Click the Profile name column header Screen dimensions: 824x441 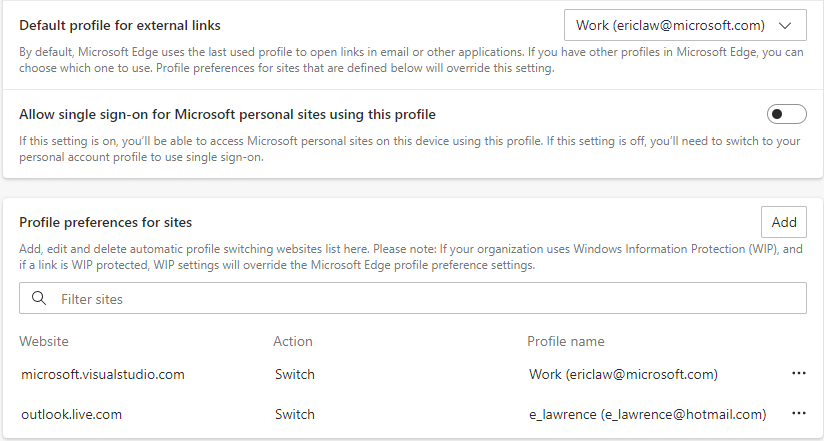(565, 341)
